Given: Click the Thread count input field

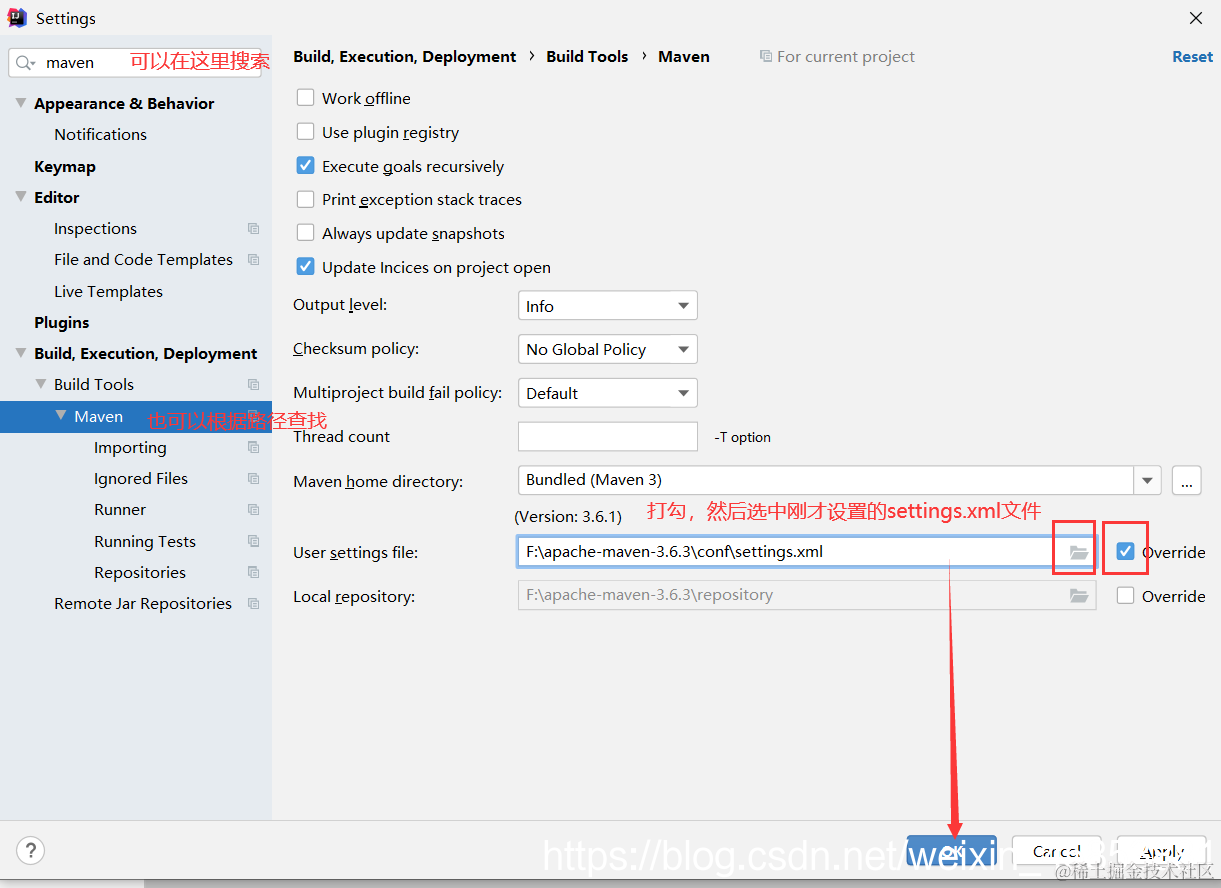Looking at the screenshot, I should [607, 437].
